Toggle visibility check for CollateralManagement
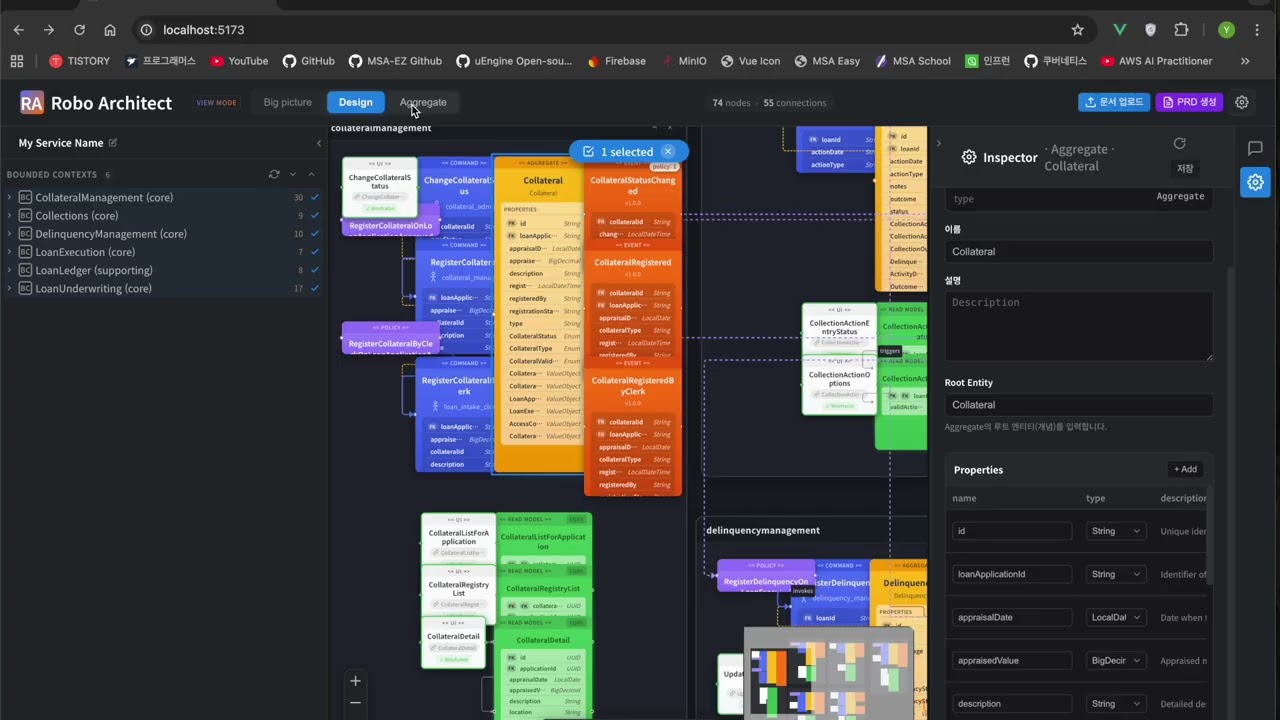Viewport: 1280px width, 720px height. (315, 198)
